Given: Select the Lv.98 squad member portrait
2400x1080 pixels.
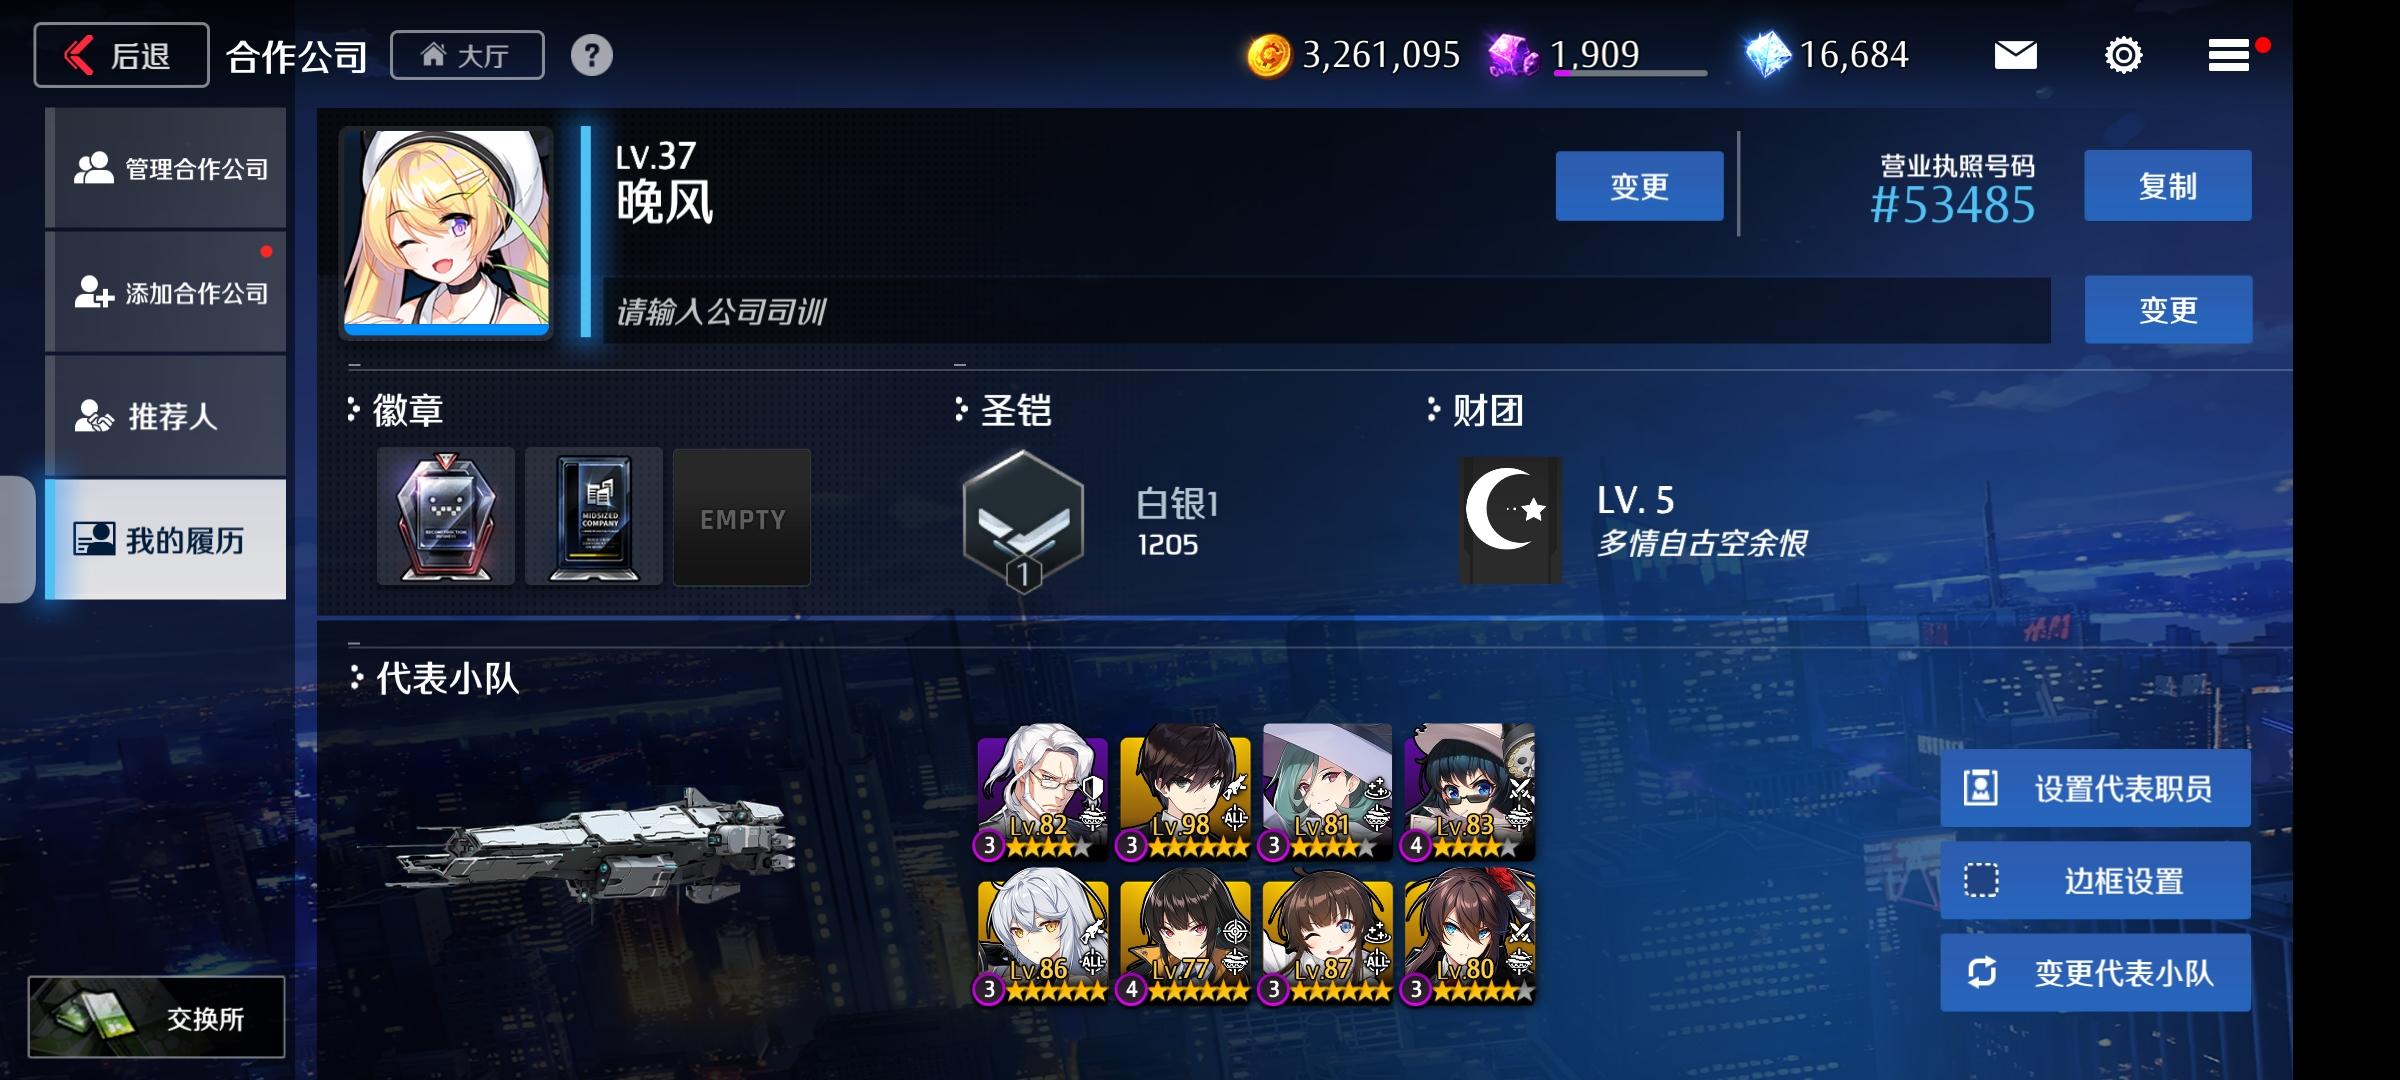Looking at the screenshot, I should [x=1185, y=791].
